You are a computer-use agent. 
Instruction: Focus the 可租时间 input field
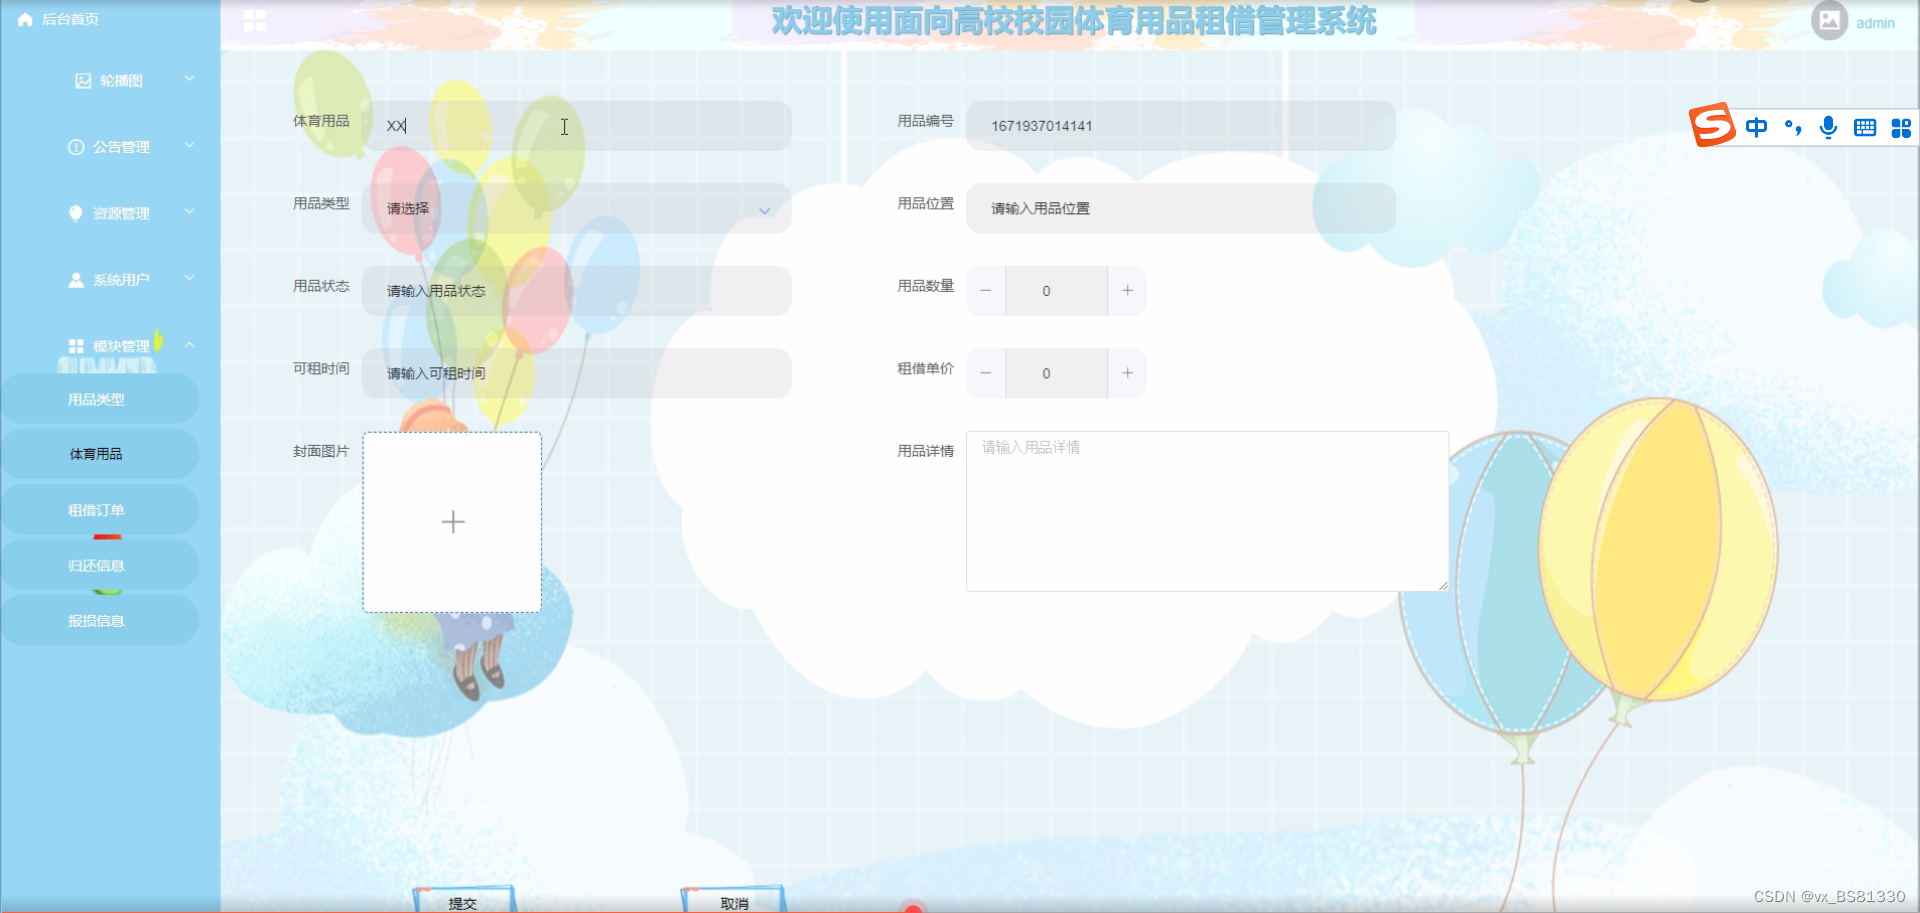(x=577, y=374)
